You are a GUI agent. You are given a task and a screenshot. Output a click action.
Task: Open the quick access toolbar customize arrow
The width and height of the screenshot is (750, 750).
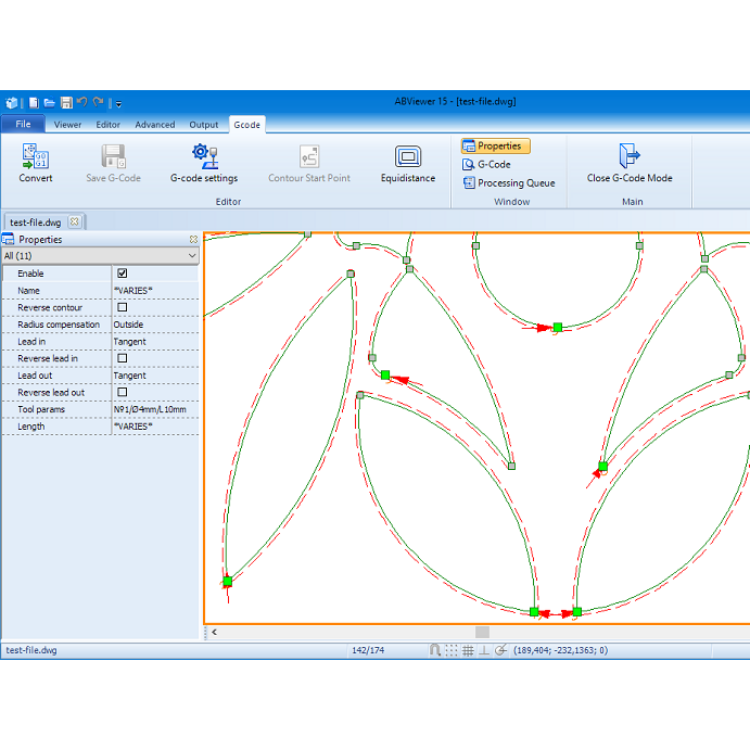(119, 103)
